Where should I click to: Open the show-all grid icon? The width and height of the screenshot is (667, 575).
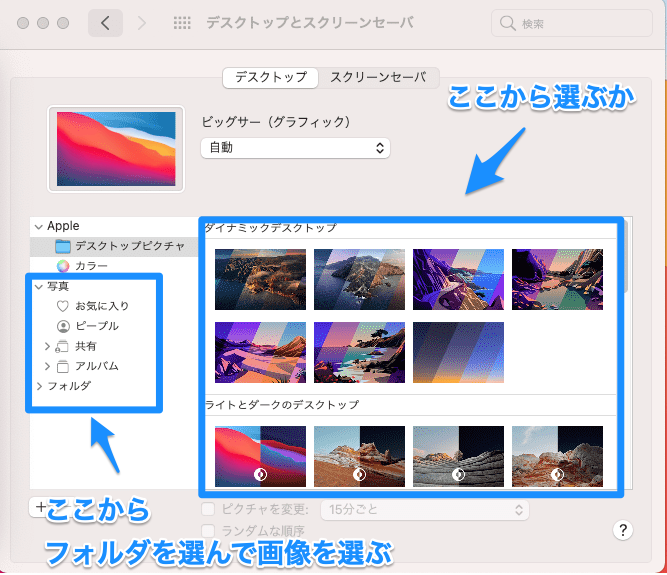click(x=183, y=22)
